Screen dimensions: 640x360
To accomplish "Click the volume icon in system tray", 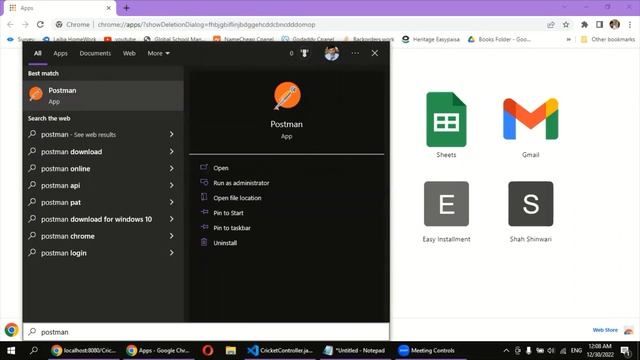I will point(551,350).
